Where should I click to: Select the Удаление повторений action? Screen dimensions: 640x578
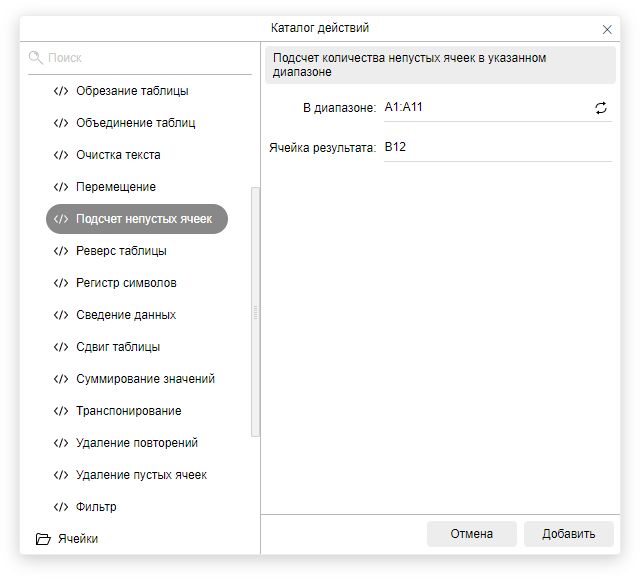coord(137,443)
